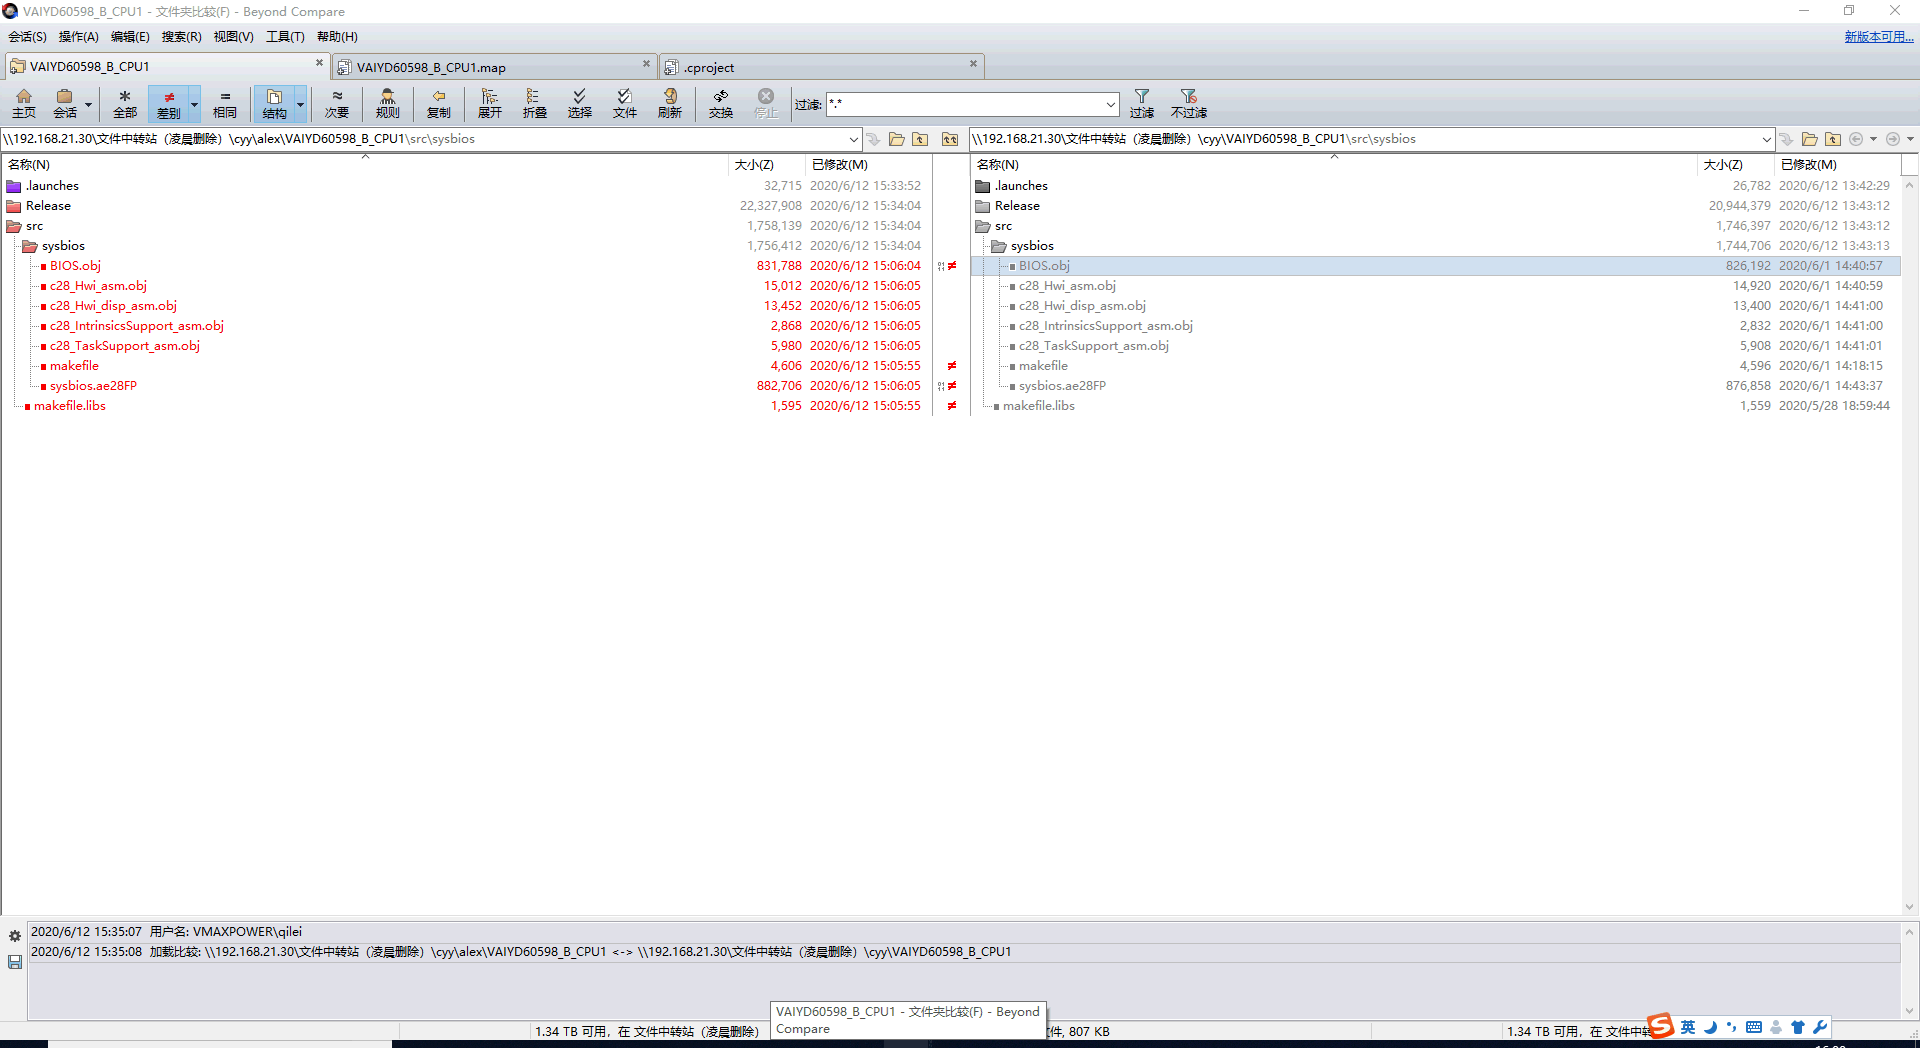
Task: Open structure (结构) dropdown arrow
Action: click(x=300, y=104)
